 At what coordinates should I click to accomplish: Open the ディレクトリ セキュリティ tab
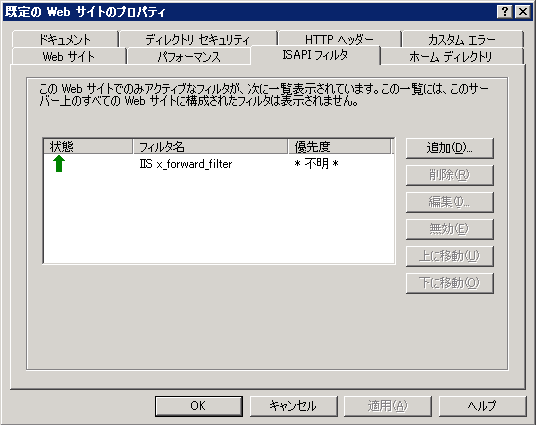[198, 40]
